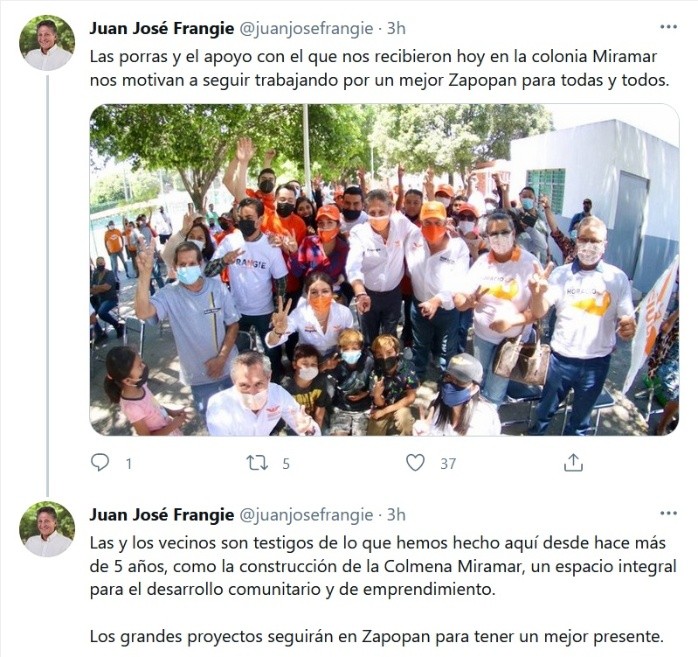Open the 3h timestamp of second tweet
The height and width of the screenshot is (657, 698).
(396, 515)
